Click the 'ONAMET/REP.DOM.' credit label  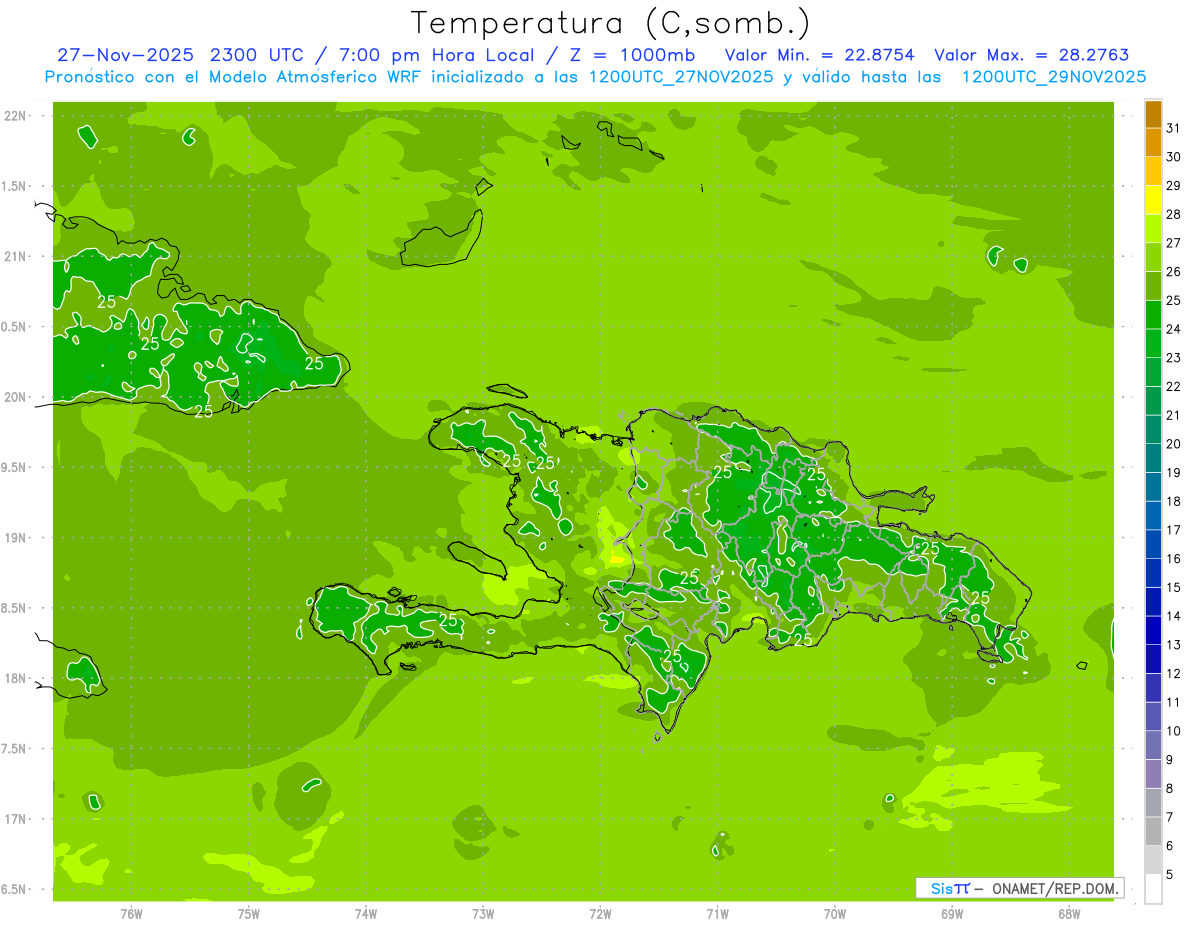point(1055,888)
